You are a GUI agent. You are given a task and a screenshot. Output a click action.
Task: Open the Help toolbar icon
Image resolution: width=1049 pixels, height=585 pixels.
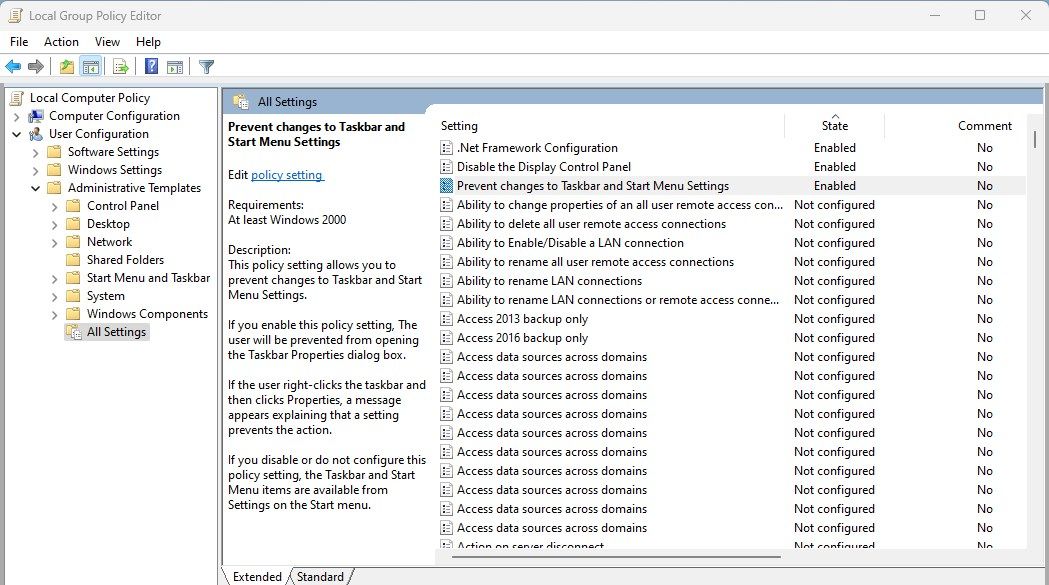pos(152,66)
